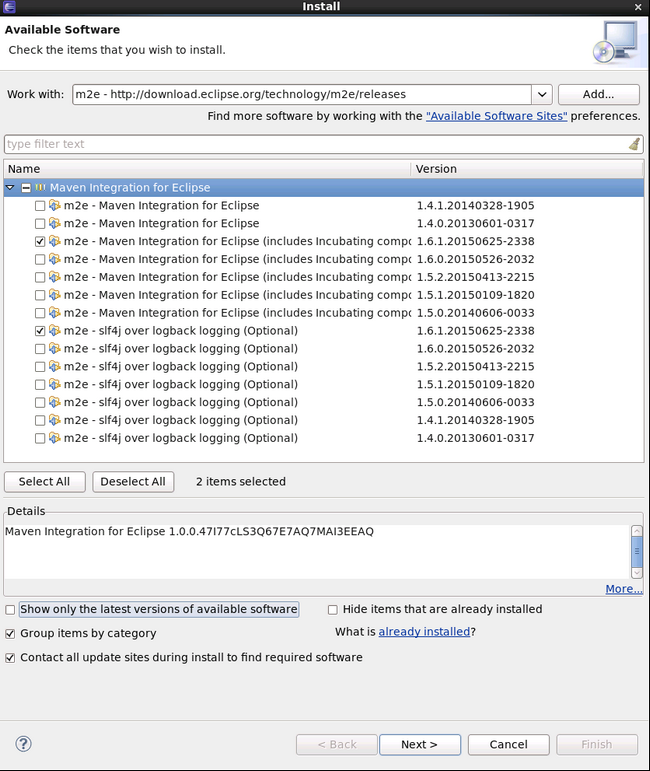This screenshot has height=771, width=650.
Task: Proceed with the Next > button
Action: click(x=420, y=744)
